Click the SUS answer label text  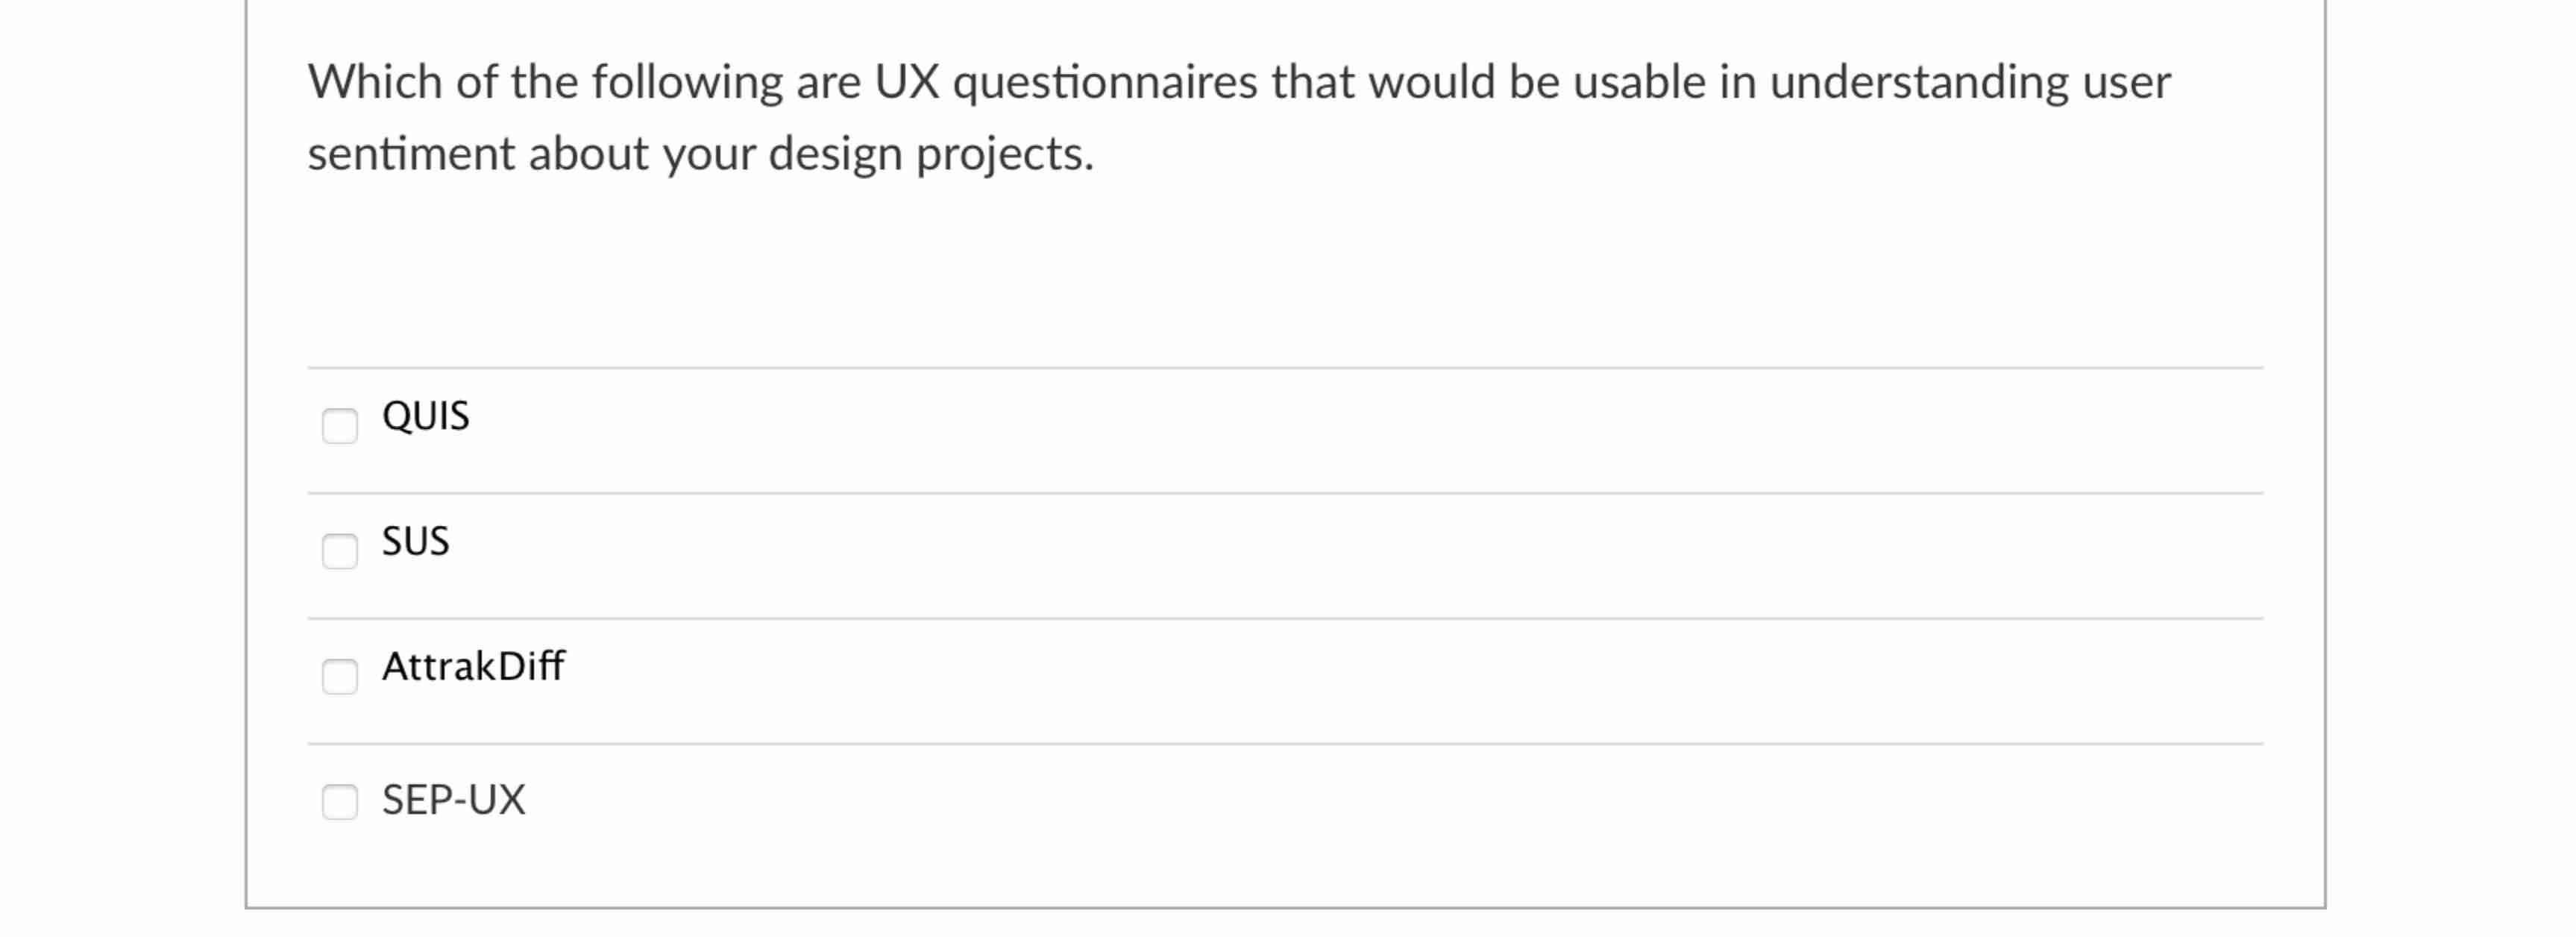point(415,540)
